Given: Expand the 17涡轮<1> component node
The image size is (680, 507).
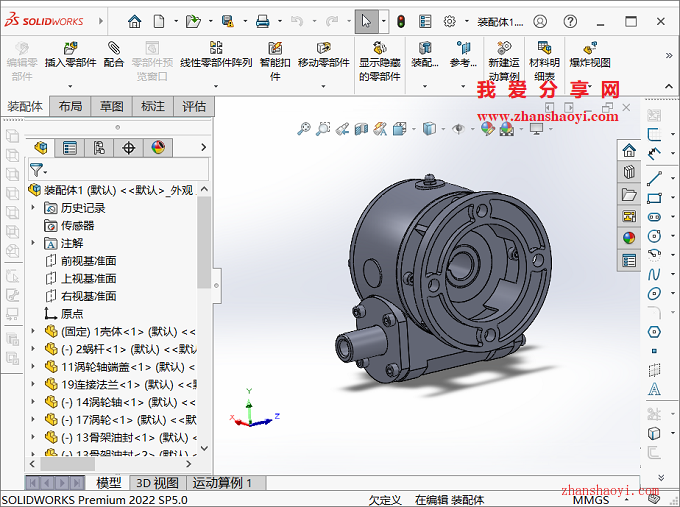Looking at the screenshot, I should click(33, 420).
